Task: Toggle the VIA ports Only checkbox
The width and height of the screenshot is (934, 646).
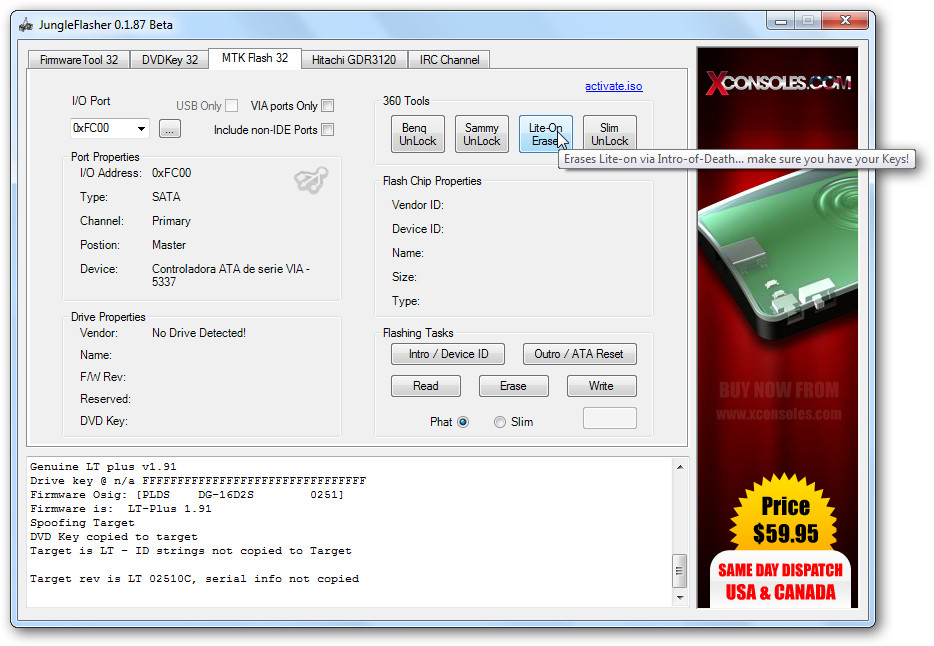Action: coord(328,106)
